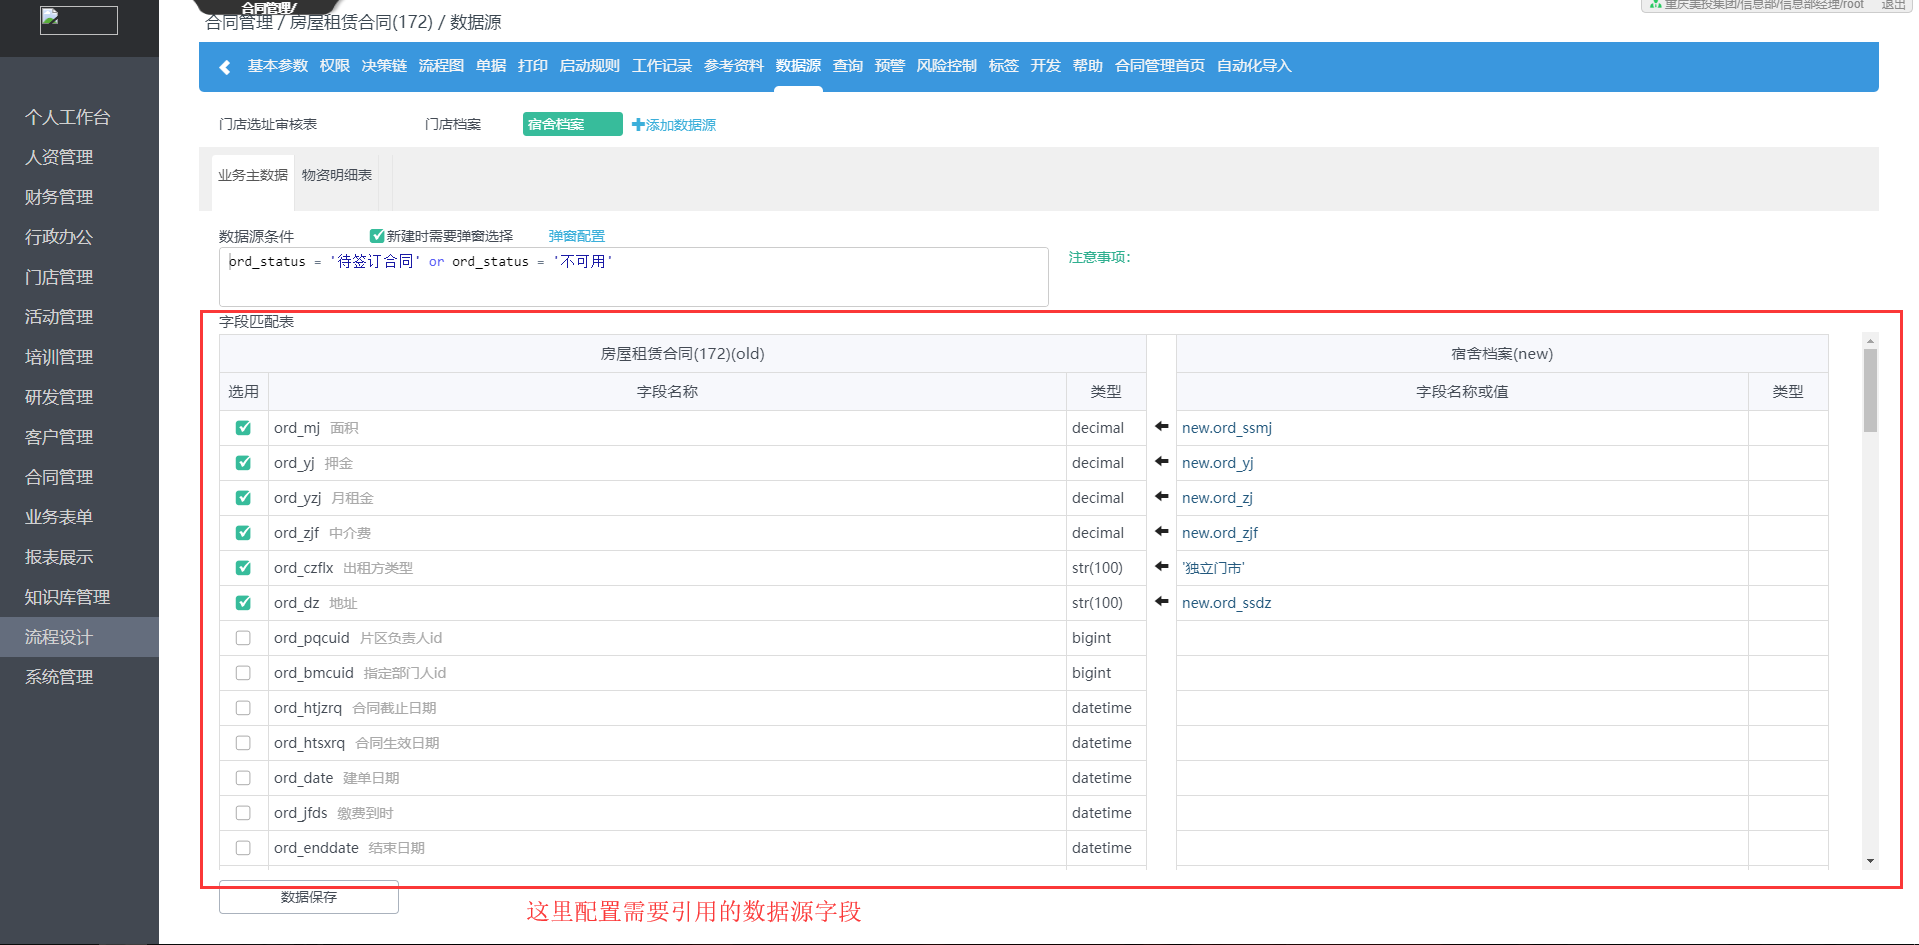Image resolution: width=1919 pixels, height=945 pixels.
Task: Open the 流程设计 sidebar menu
Action: click(59, 637)
